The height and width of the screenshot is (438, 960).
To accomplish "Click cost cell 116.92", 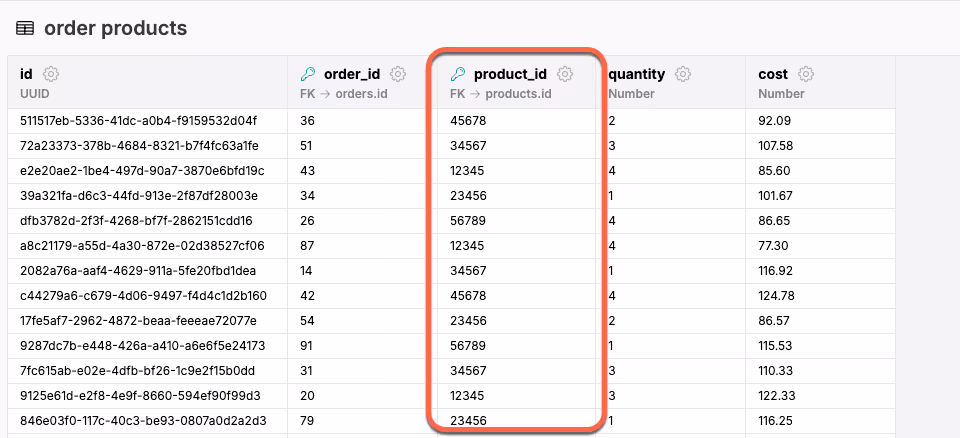I will (820, 271).
